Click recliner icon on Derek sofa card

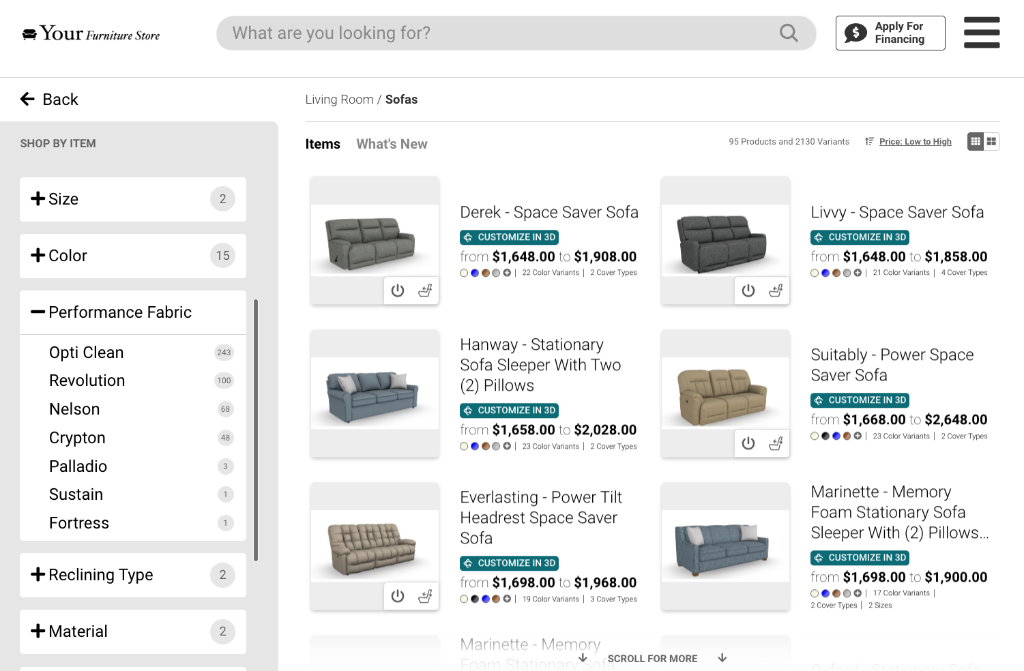(x=425, y=291)
